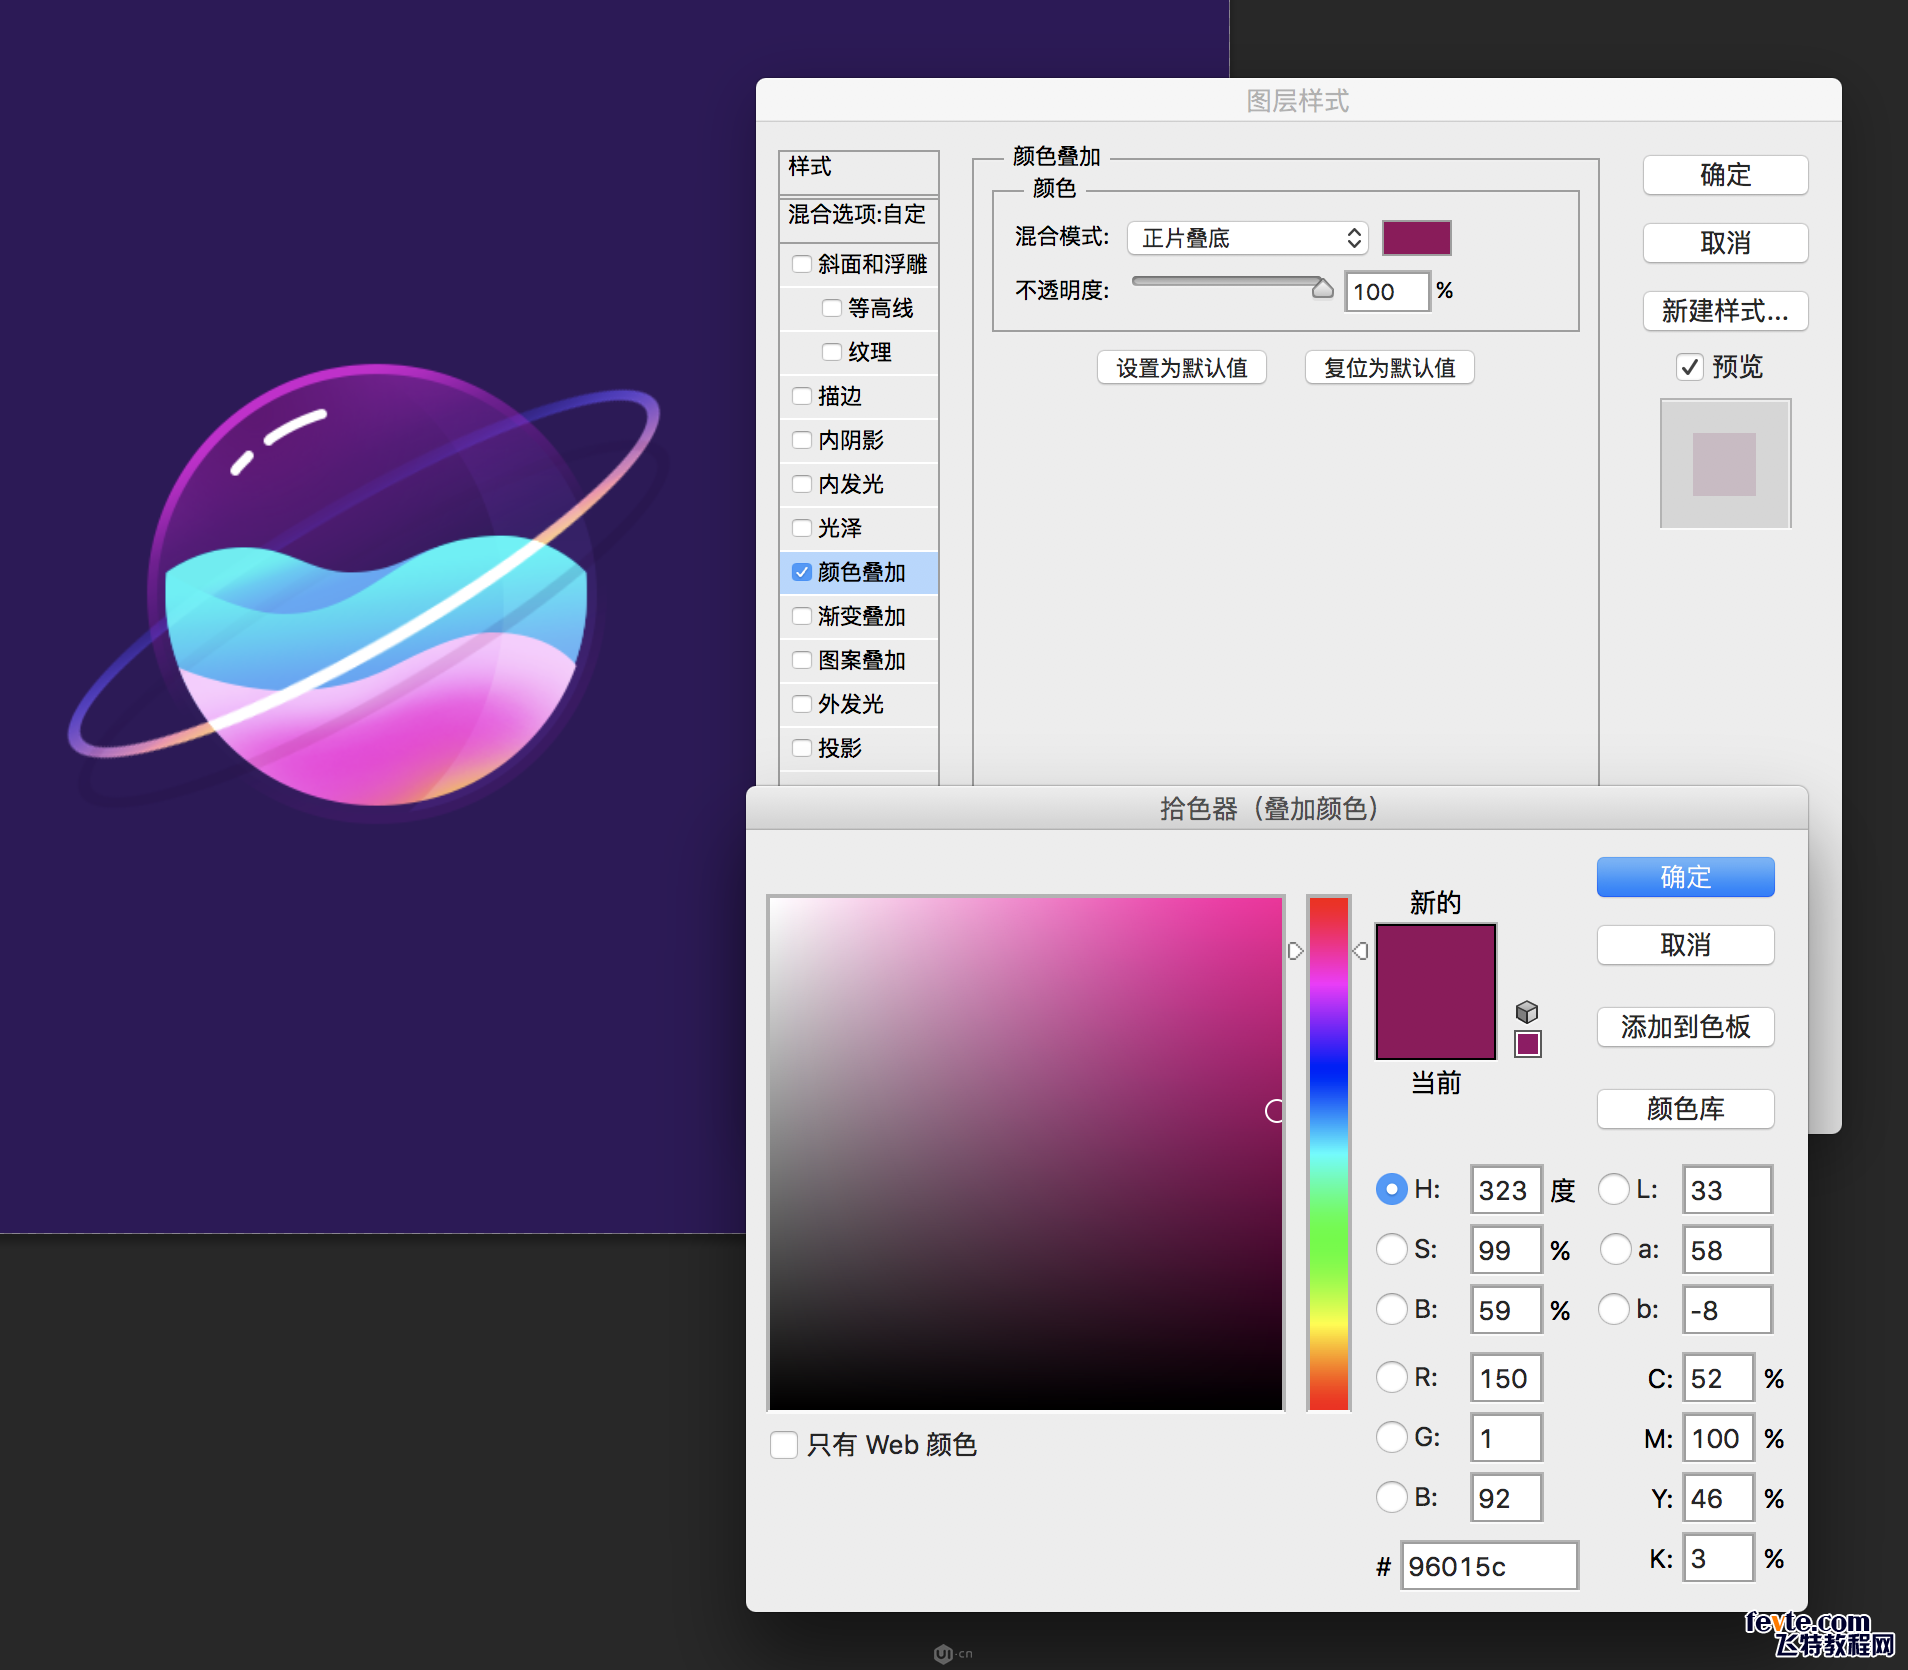Image resolution: width=1908 pixels, height=1670 pixels.
Task: Click the H field showing 323
Action: click(1506, 1190)
